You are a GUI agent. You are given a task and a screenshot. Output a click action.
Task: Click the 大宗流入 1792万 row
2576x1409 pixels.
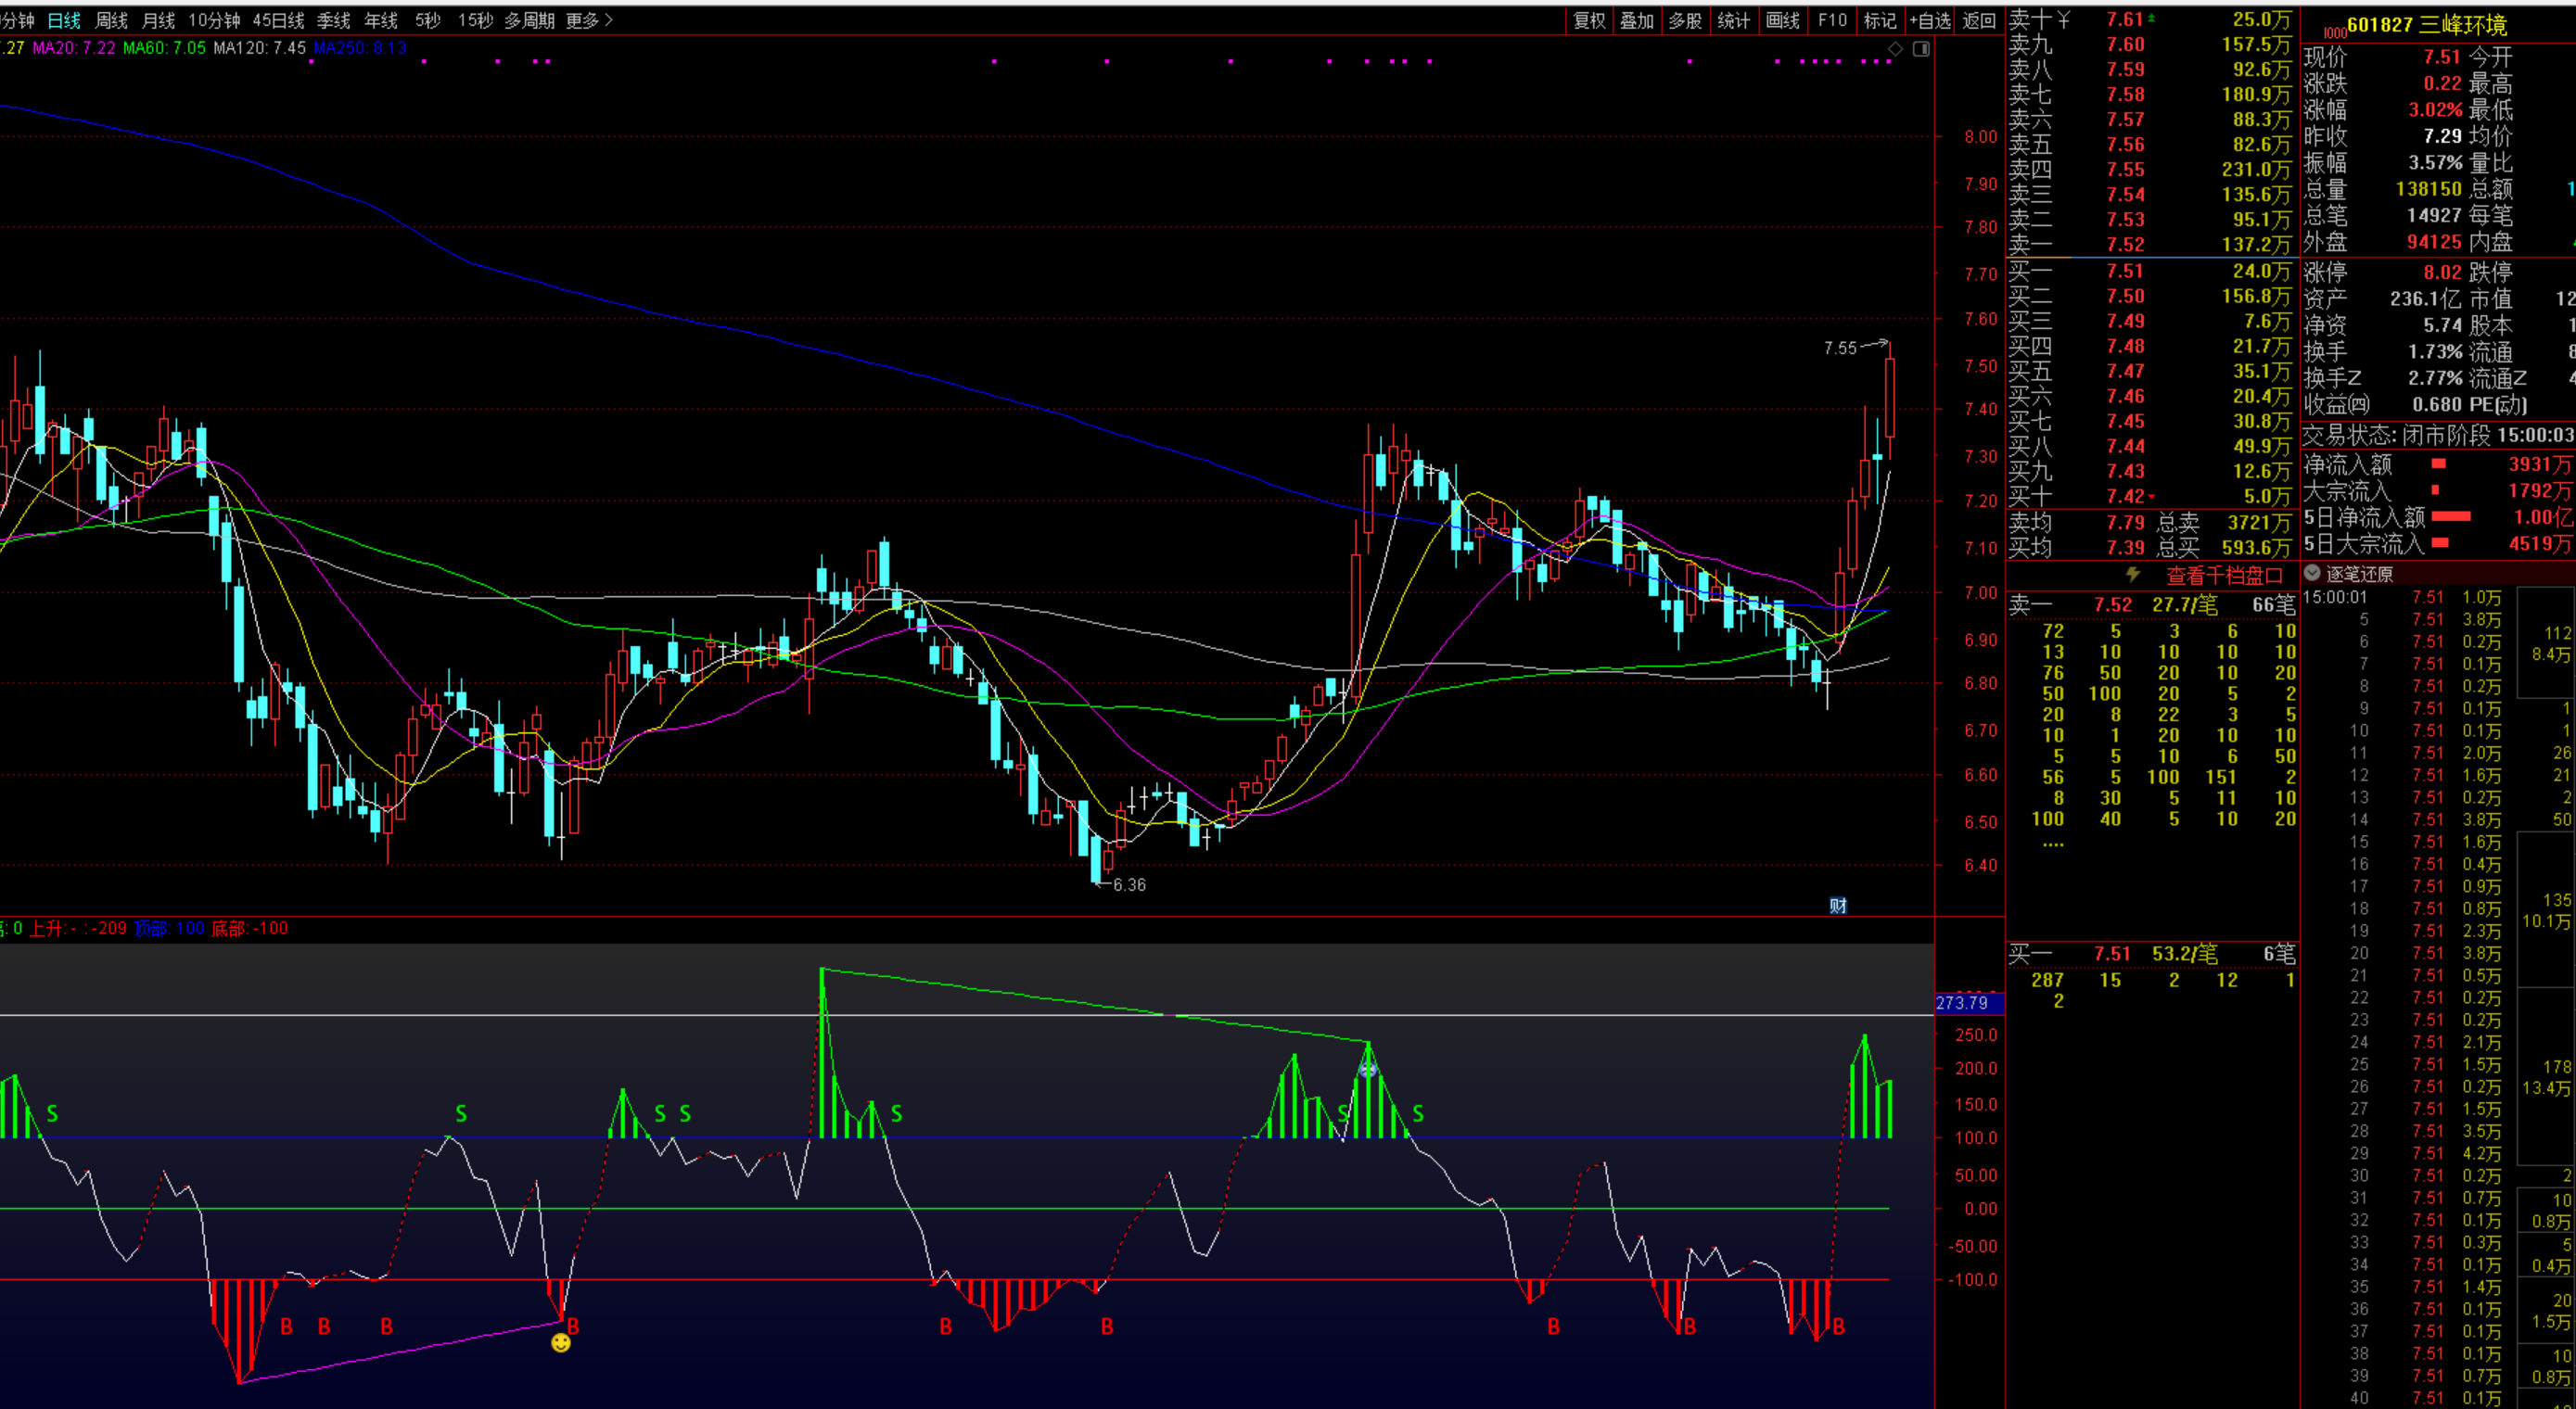(2438, 491)
